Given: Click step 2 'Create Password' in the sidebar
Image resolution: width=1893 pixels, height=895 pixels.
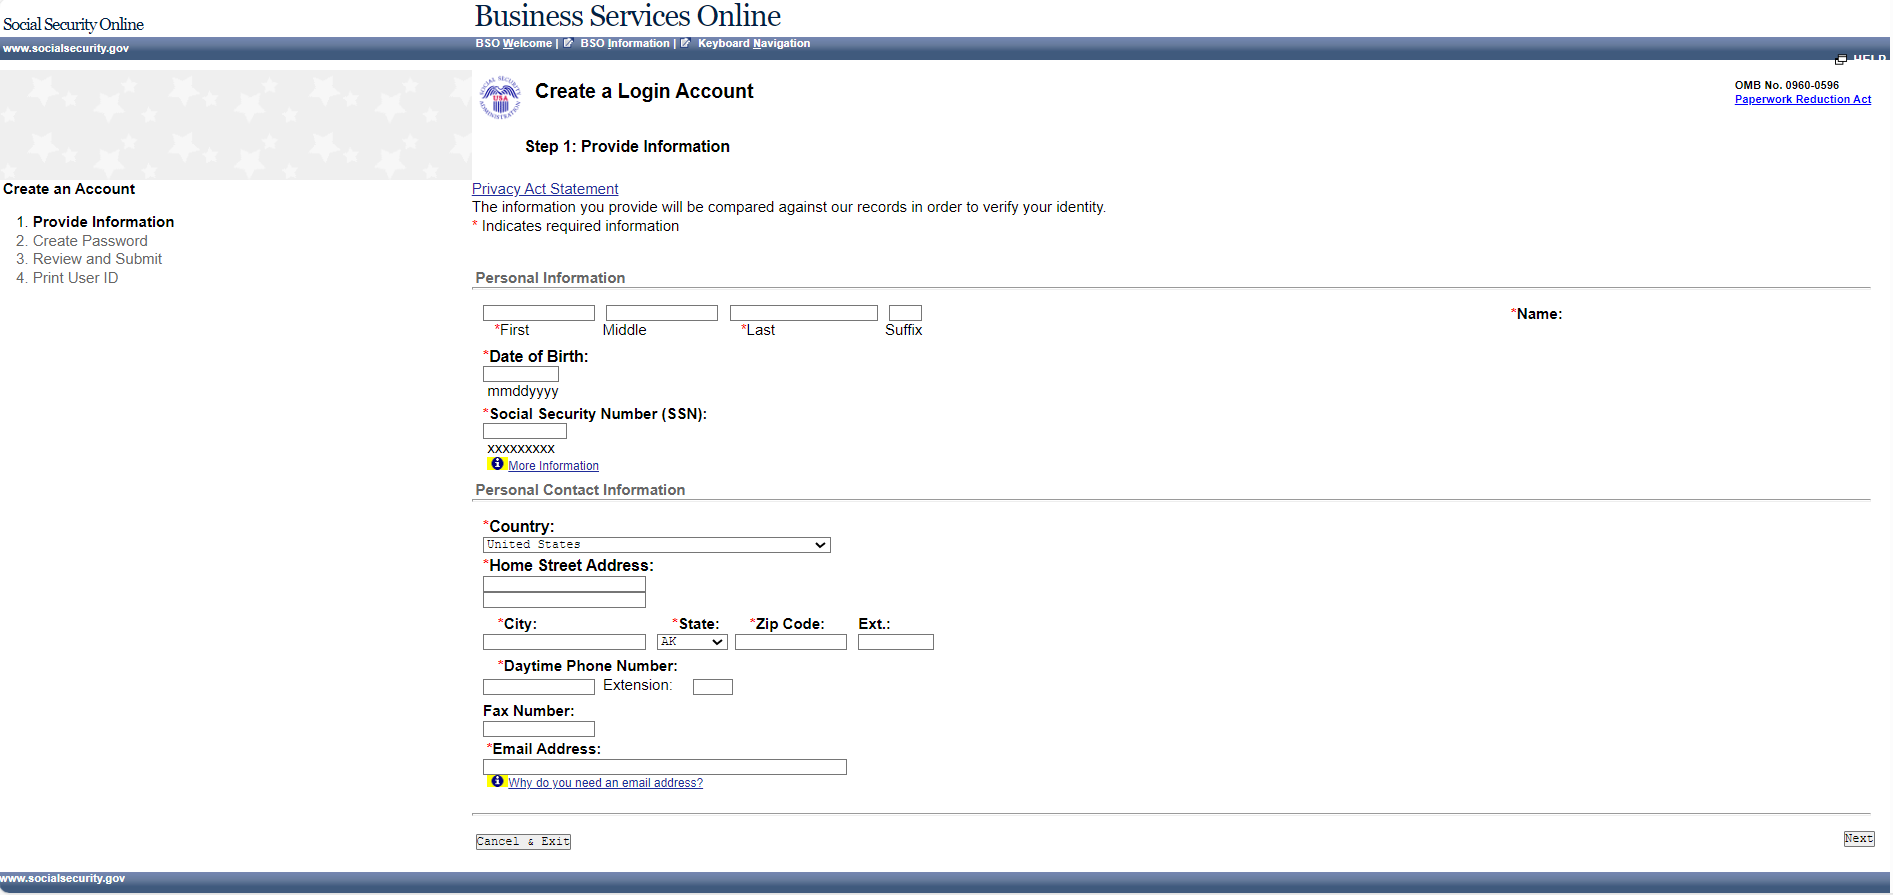Looking at the screenshot, I should [x=90, y=241].
